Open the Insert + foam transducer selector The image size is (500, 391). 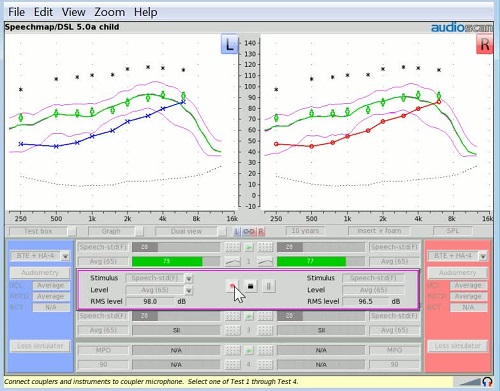[379, 231]
